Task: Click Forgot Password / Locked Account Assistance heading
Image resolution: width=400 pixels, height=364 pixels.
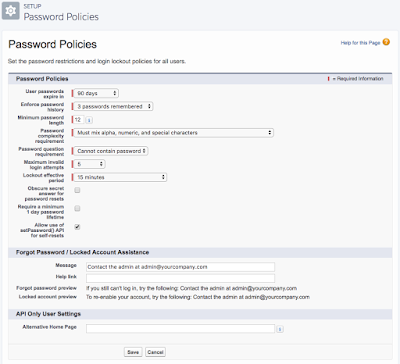Action: point(82,252)
